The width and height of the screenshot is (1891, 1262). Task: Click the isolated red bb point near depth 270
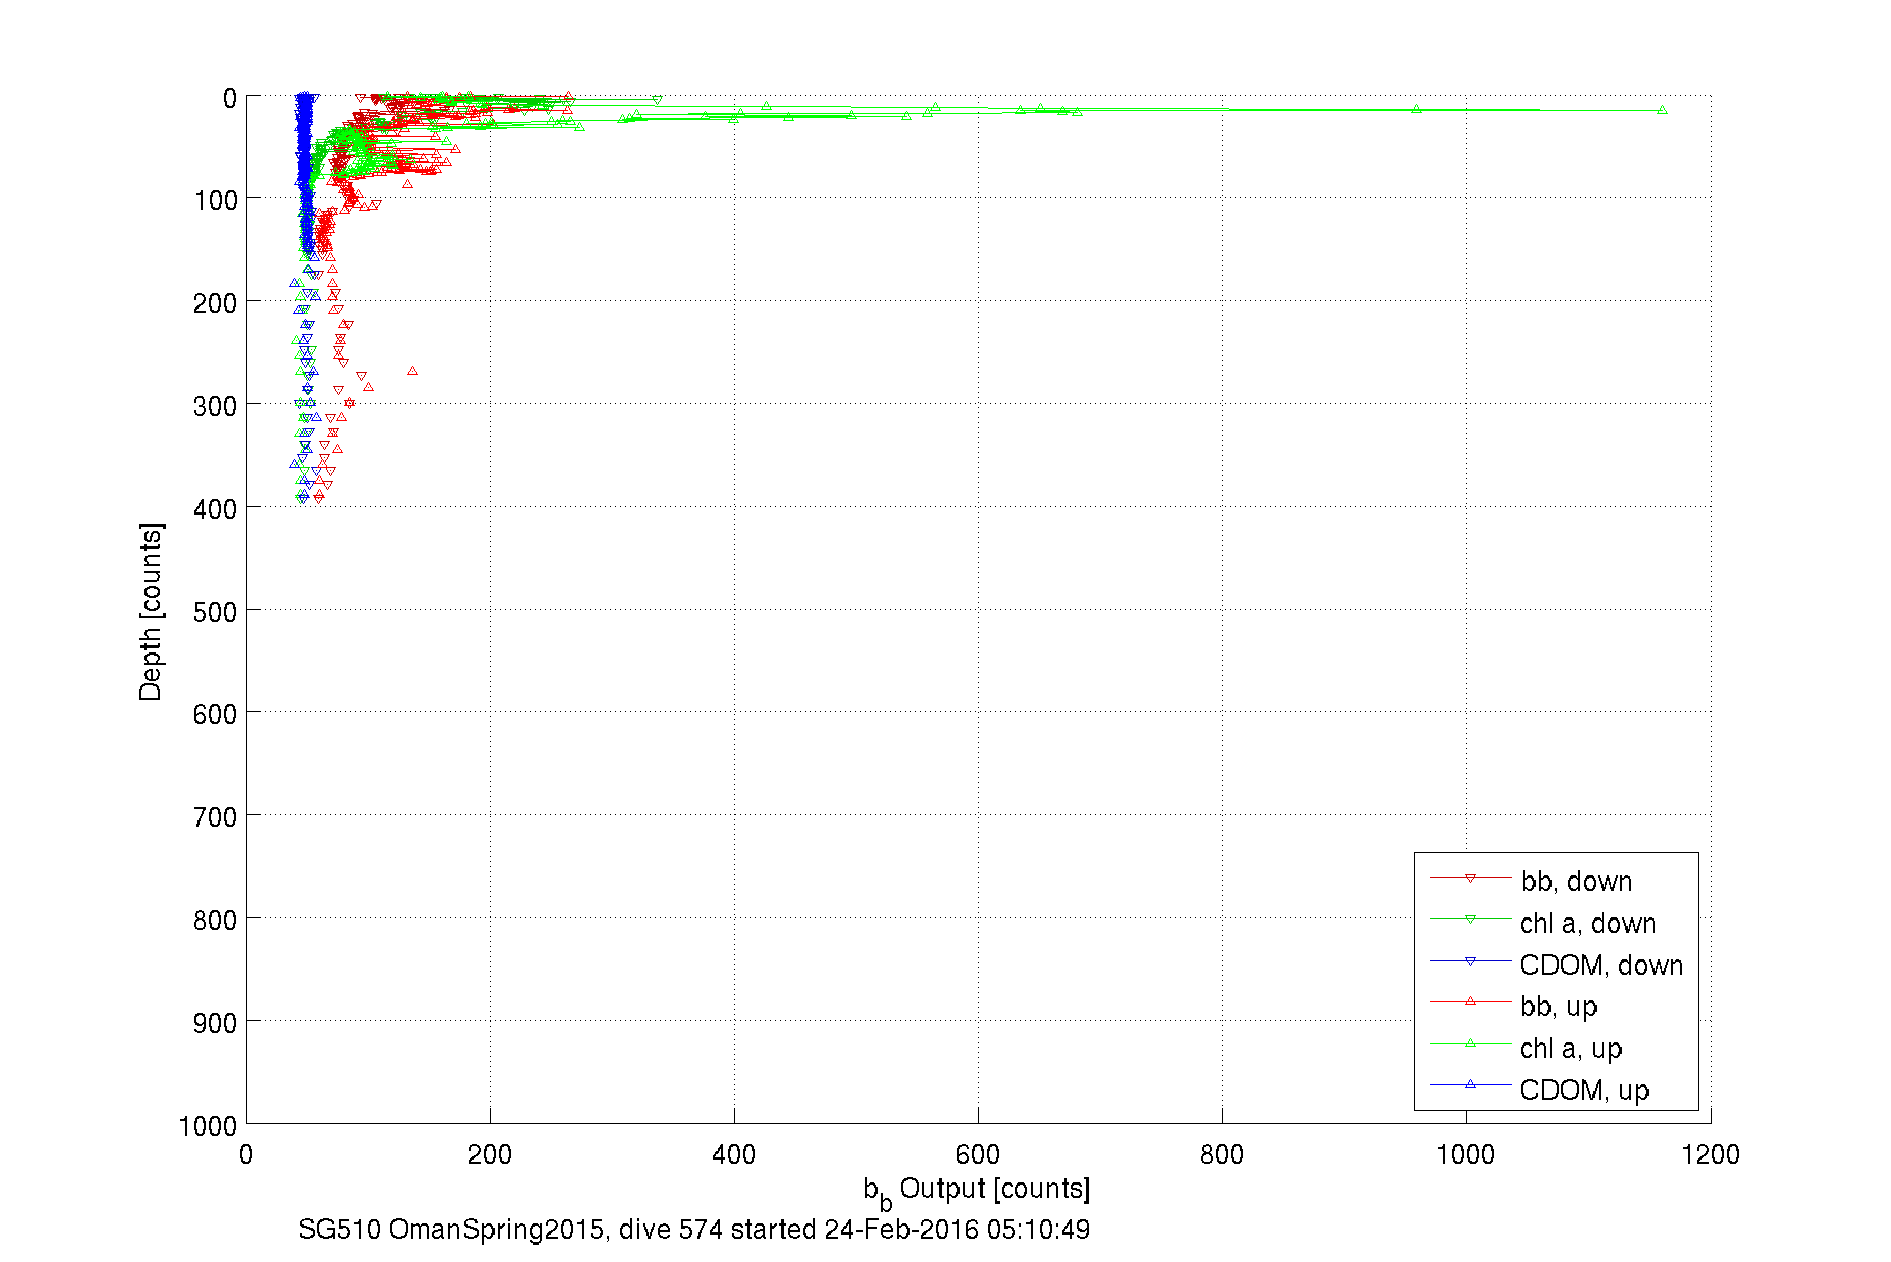[412, 371]
